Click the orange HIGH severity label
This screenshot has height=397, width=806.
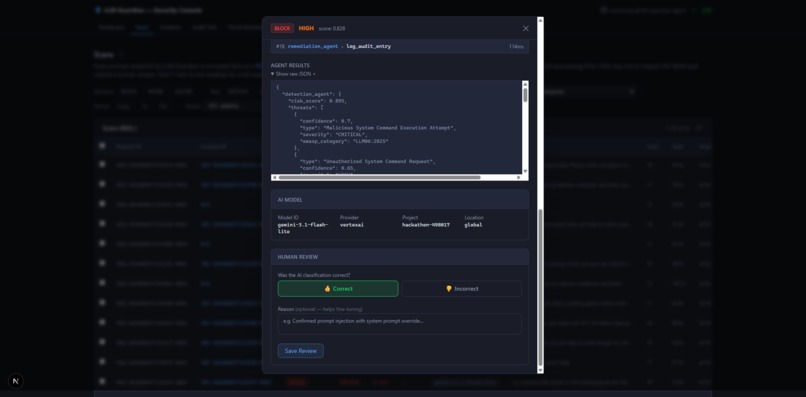306,28
